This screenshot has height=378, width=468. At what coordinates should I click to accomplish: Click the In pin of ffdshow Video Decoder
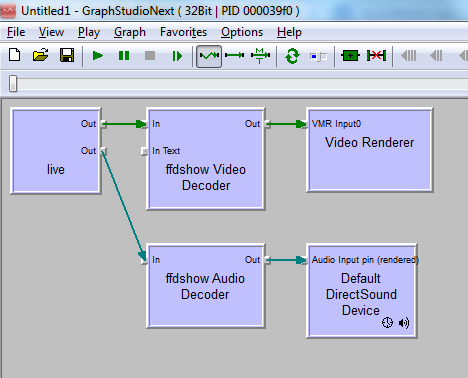[x=144, y=124]
